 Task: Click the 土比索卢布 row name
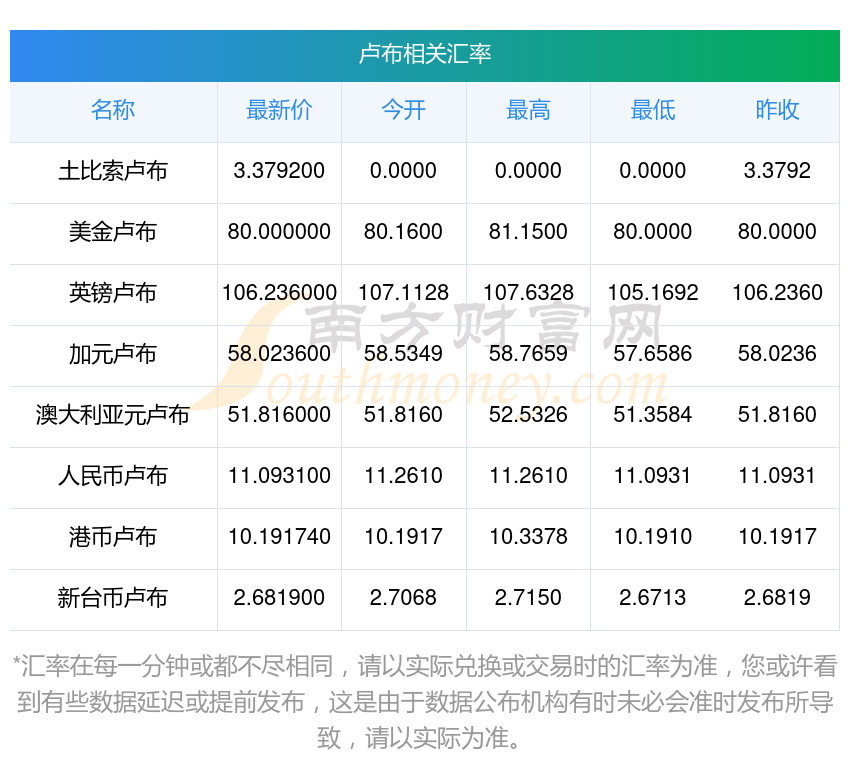(113, 171)
